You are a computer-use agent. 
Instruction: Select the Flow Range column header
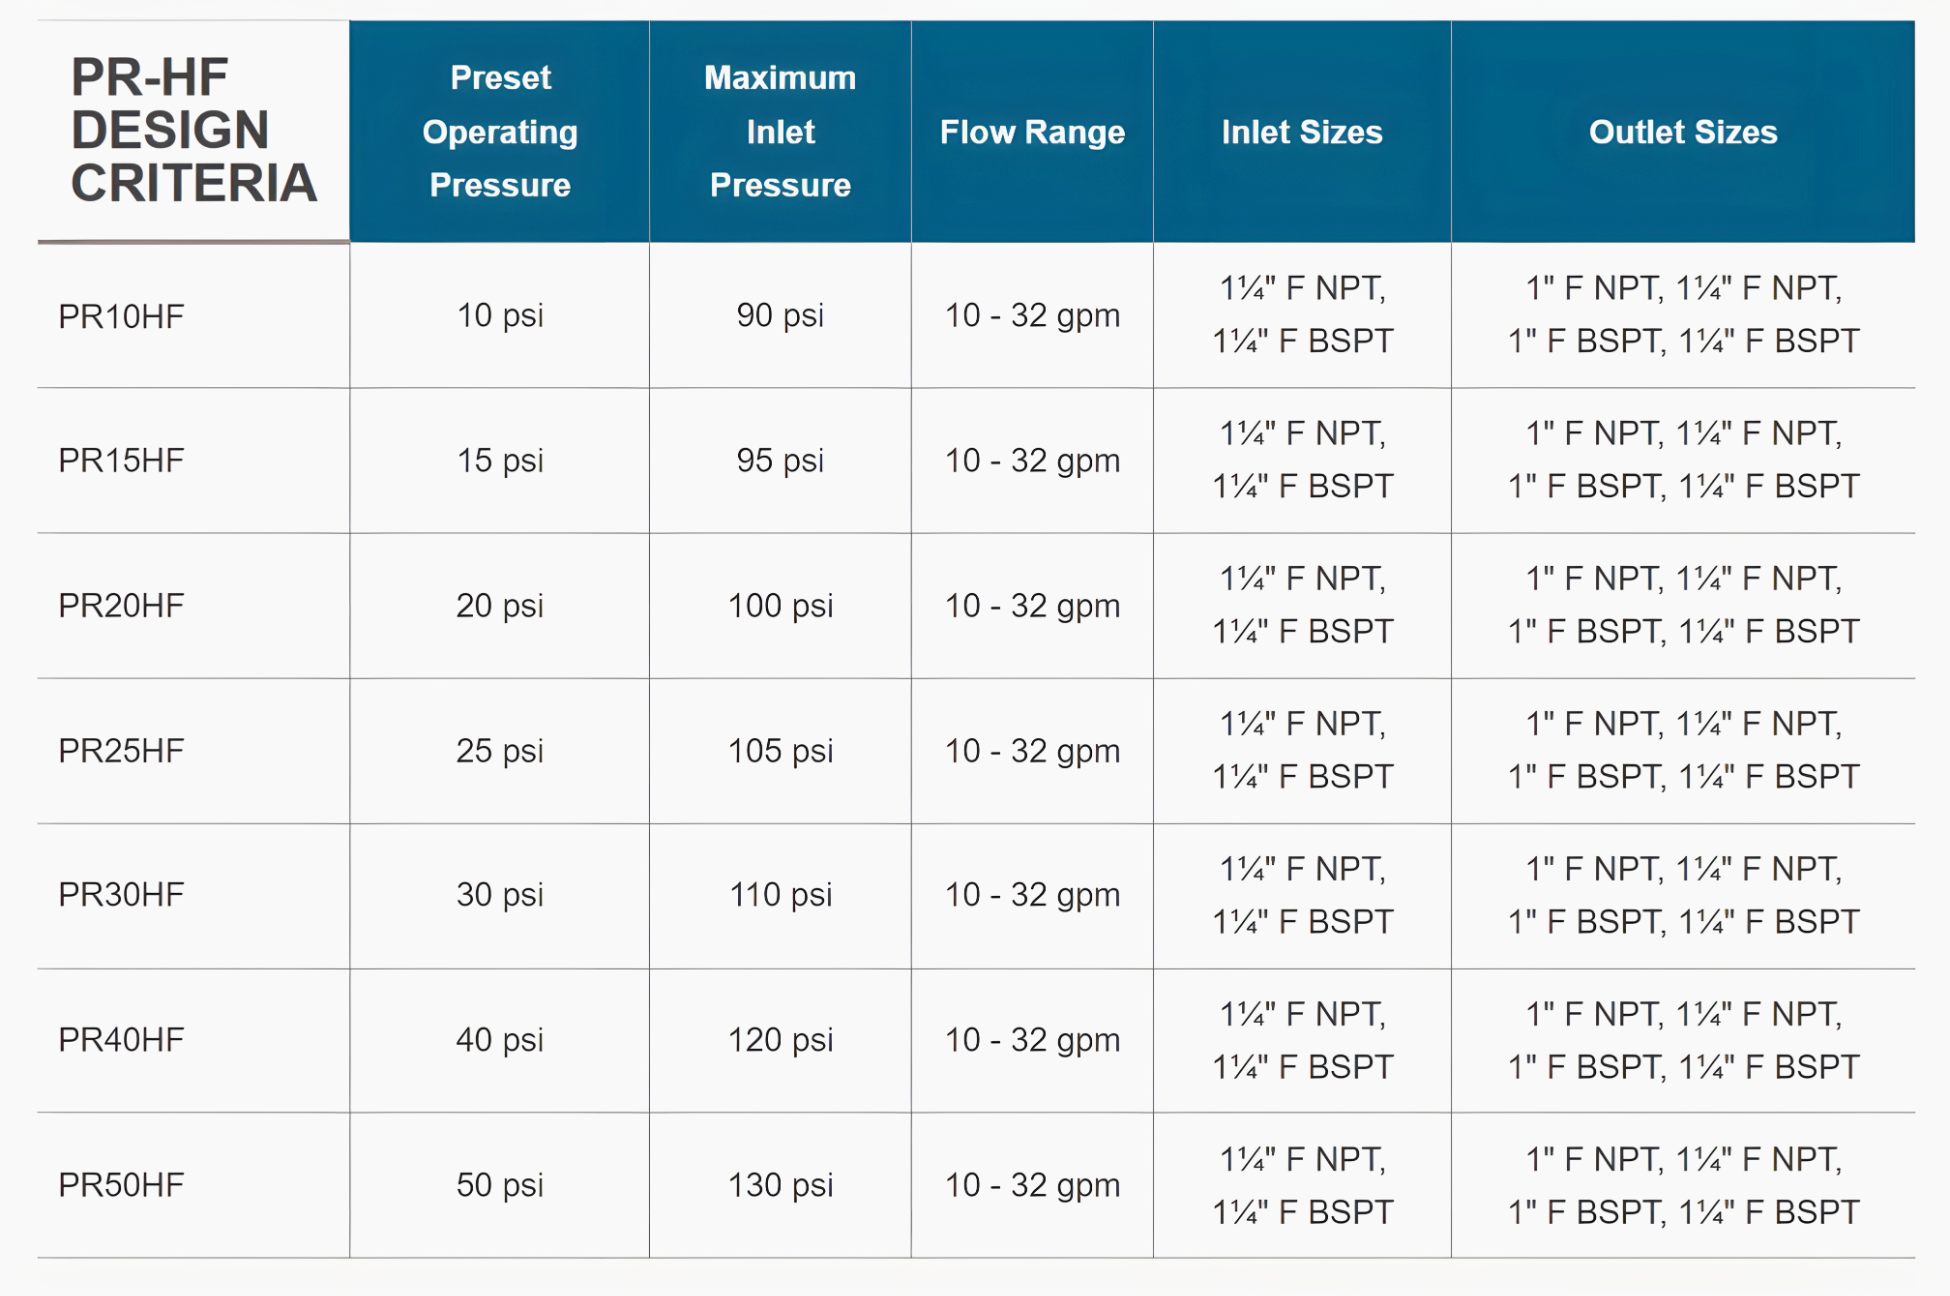pos(1032,132)
